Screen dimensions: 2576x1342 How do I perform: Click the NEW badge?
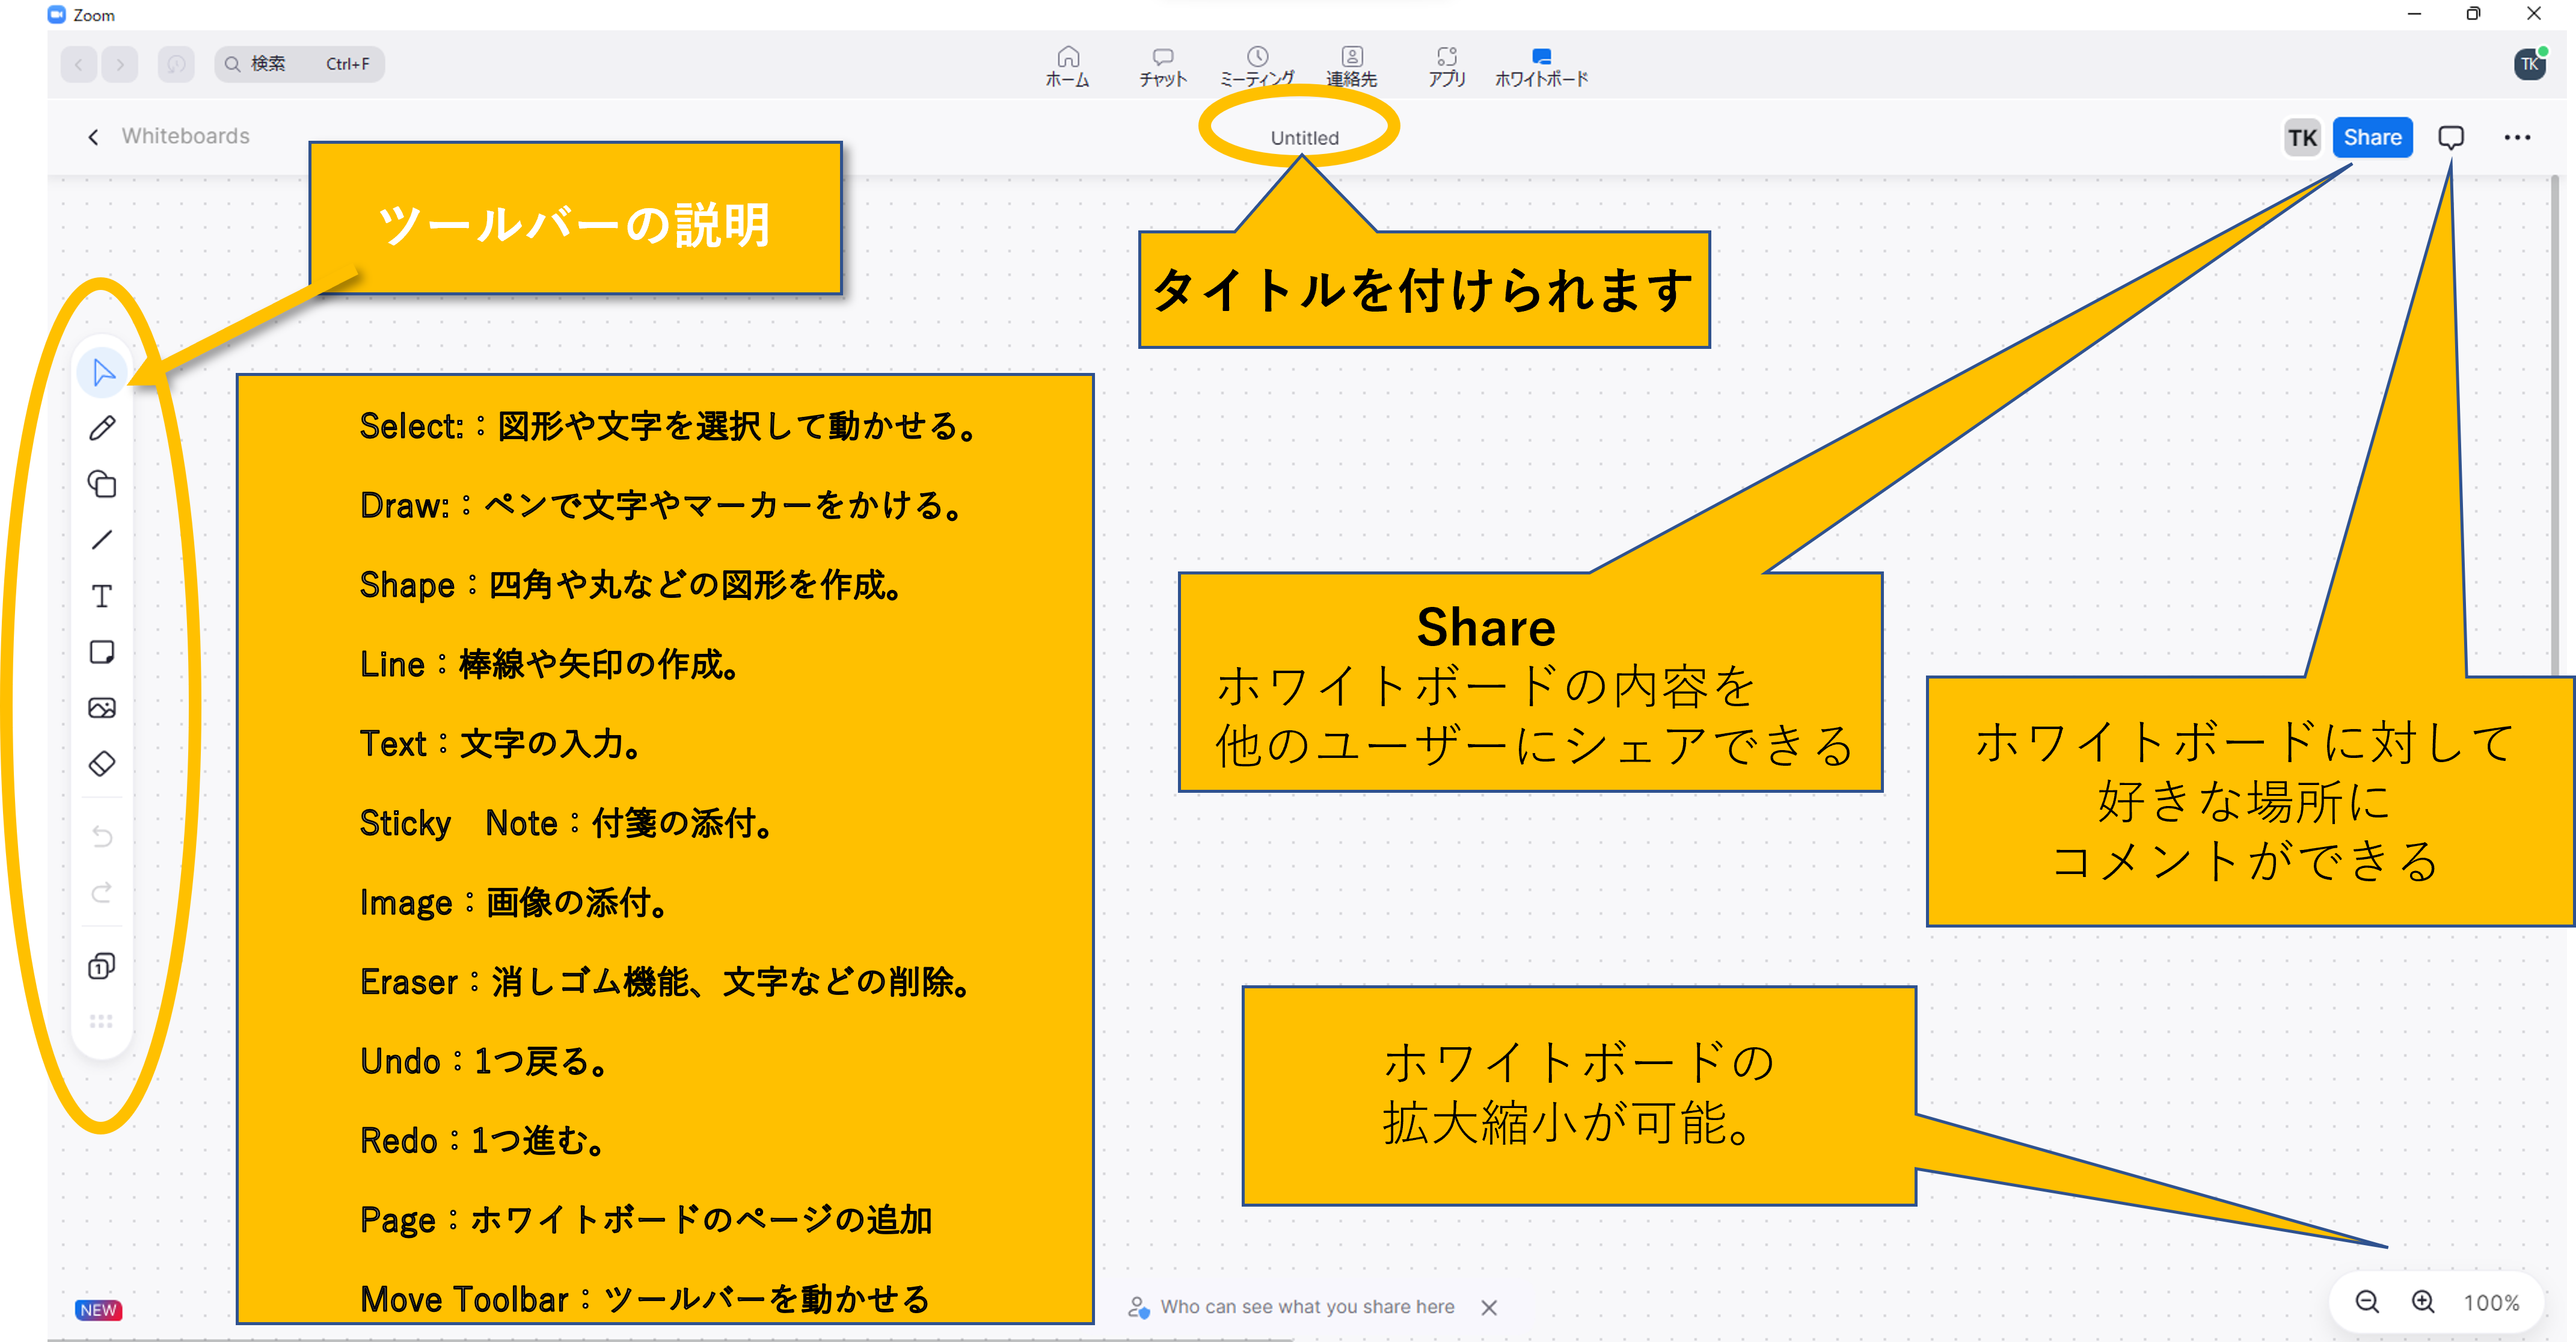(98, 1309)
